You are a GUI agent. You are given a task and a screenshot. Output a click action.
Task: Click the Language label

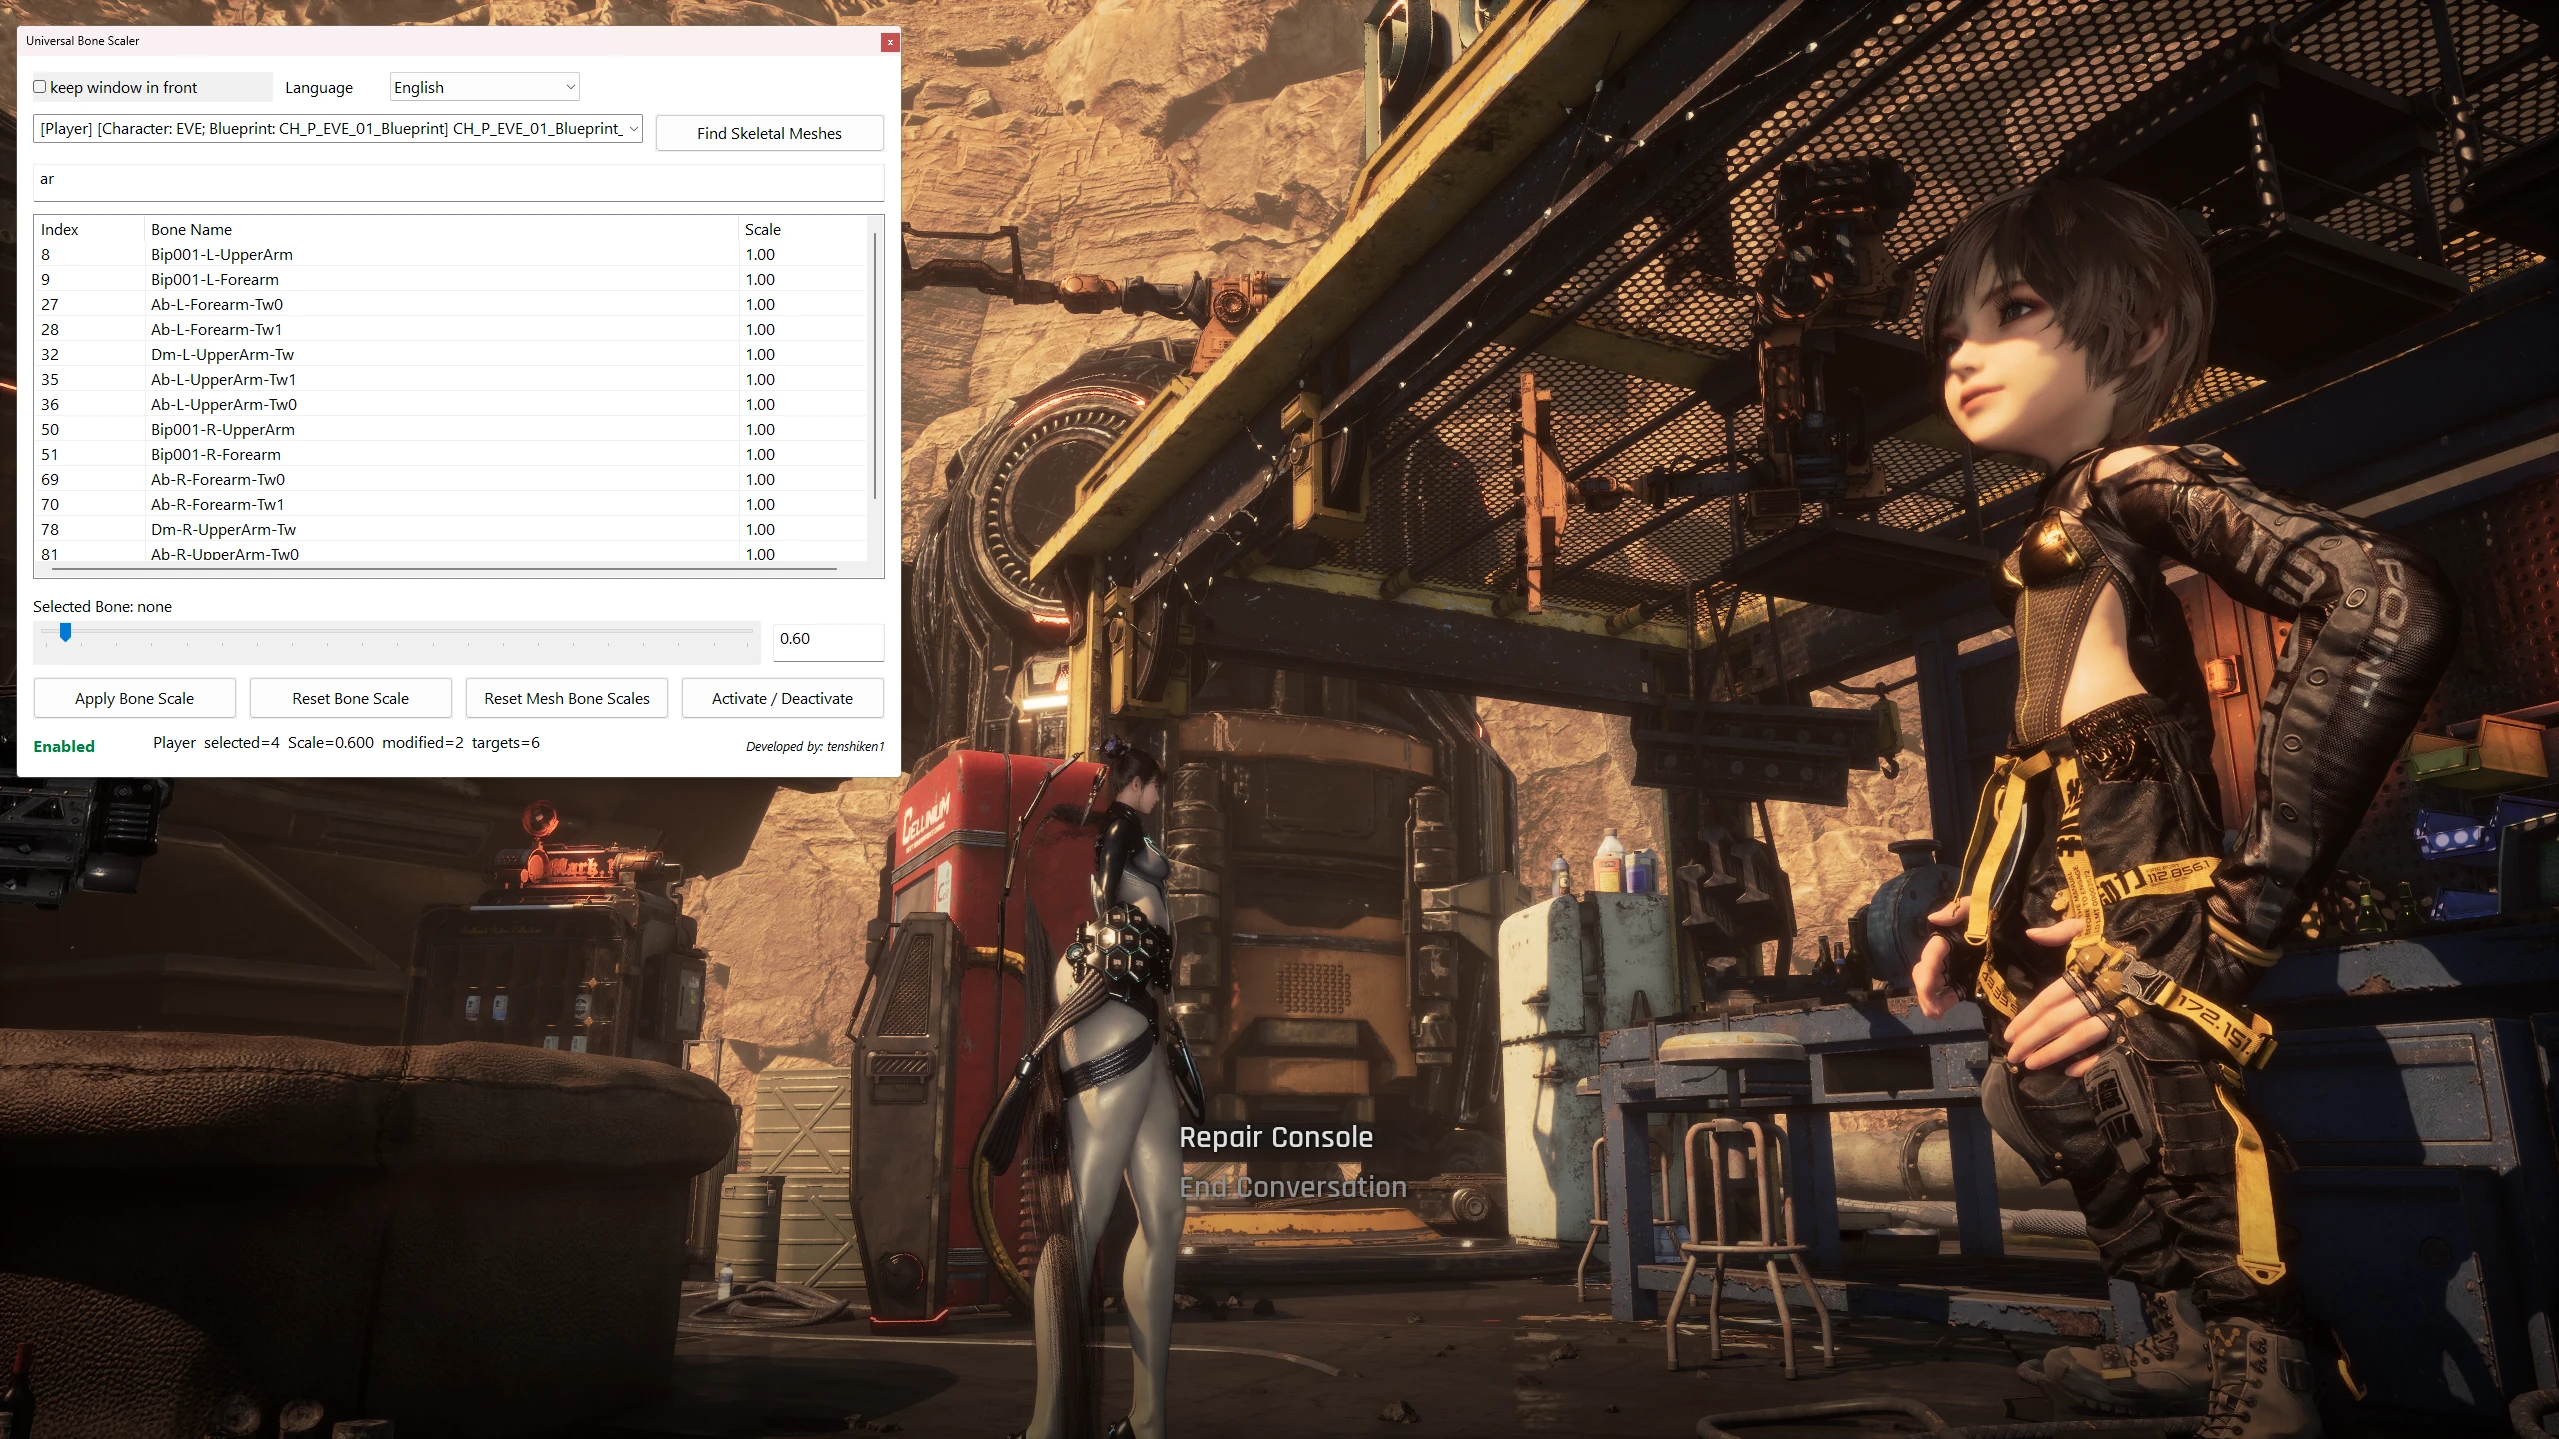pos(319,87)
